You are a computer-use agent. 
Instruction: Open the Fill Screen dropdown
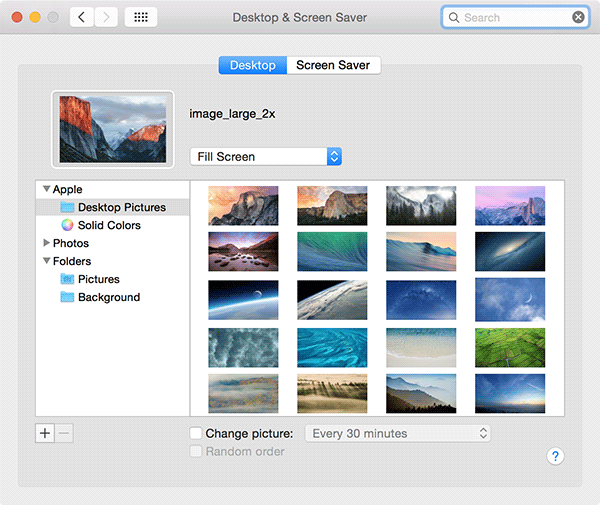(x=266, y=157)
